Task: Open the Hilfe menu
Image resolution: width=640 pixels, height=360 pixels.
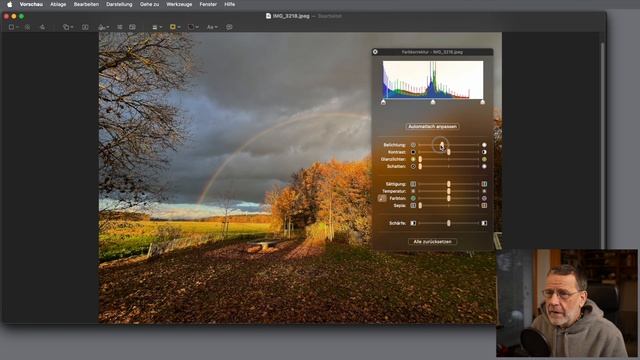Action: 229,4
